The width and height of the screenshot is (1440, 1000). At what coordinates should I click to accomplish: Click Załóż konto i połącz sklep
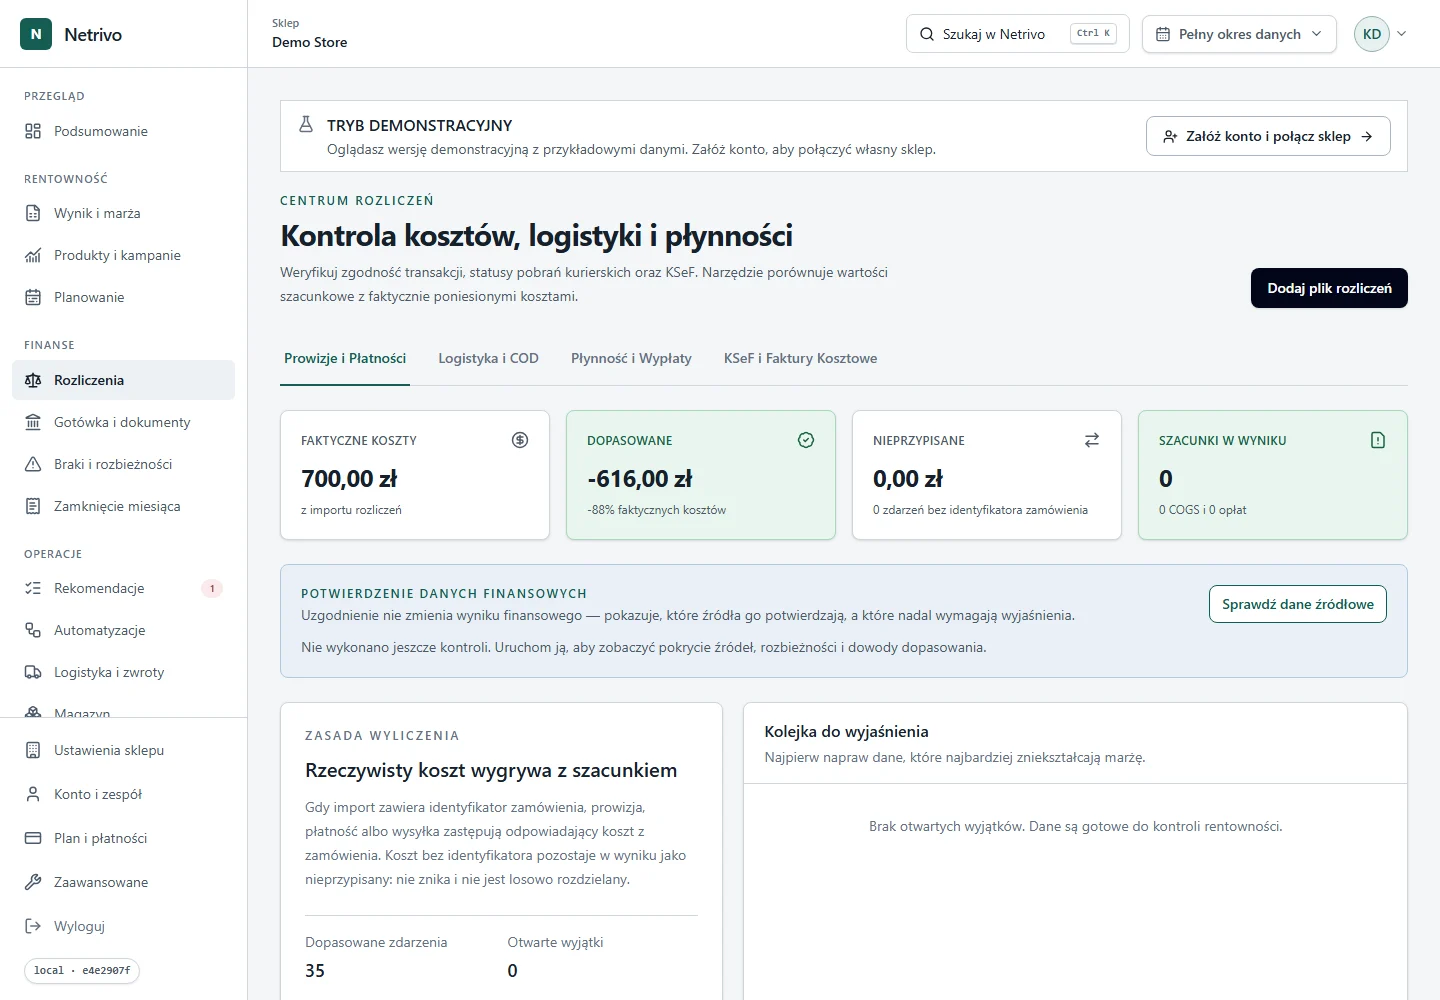pos(1268,136)
